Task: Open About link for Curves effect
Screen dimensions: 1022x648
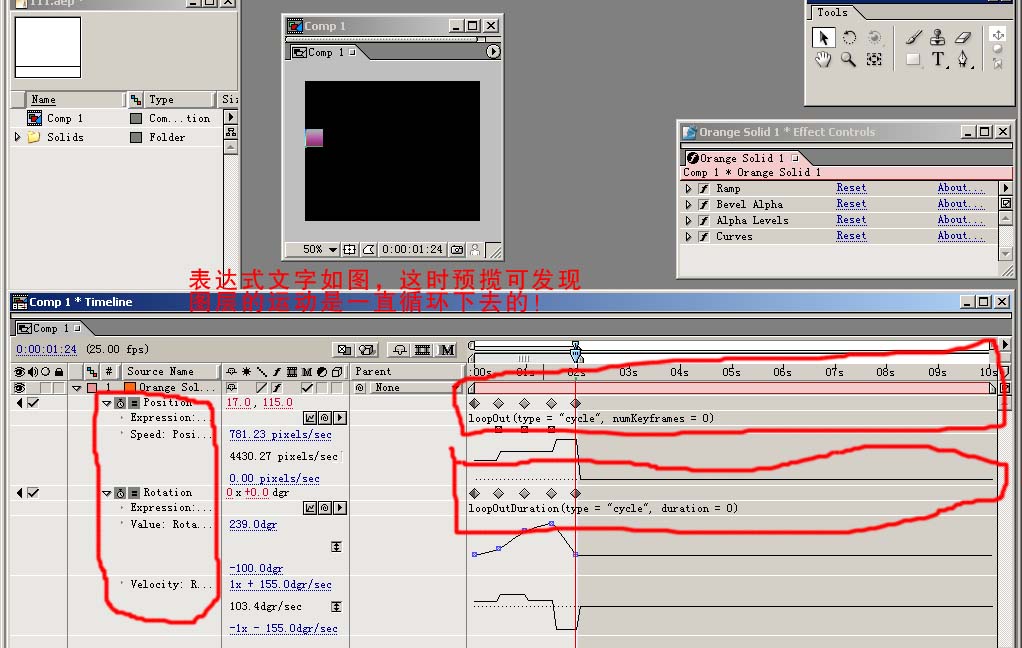Action: coord(960,236)
